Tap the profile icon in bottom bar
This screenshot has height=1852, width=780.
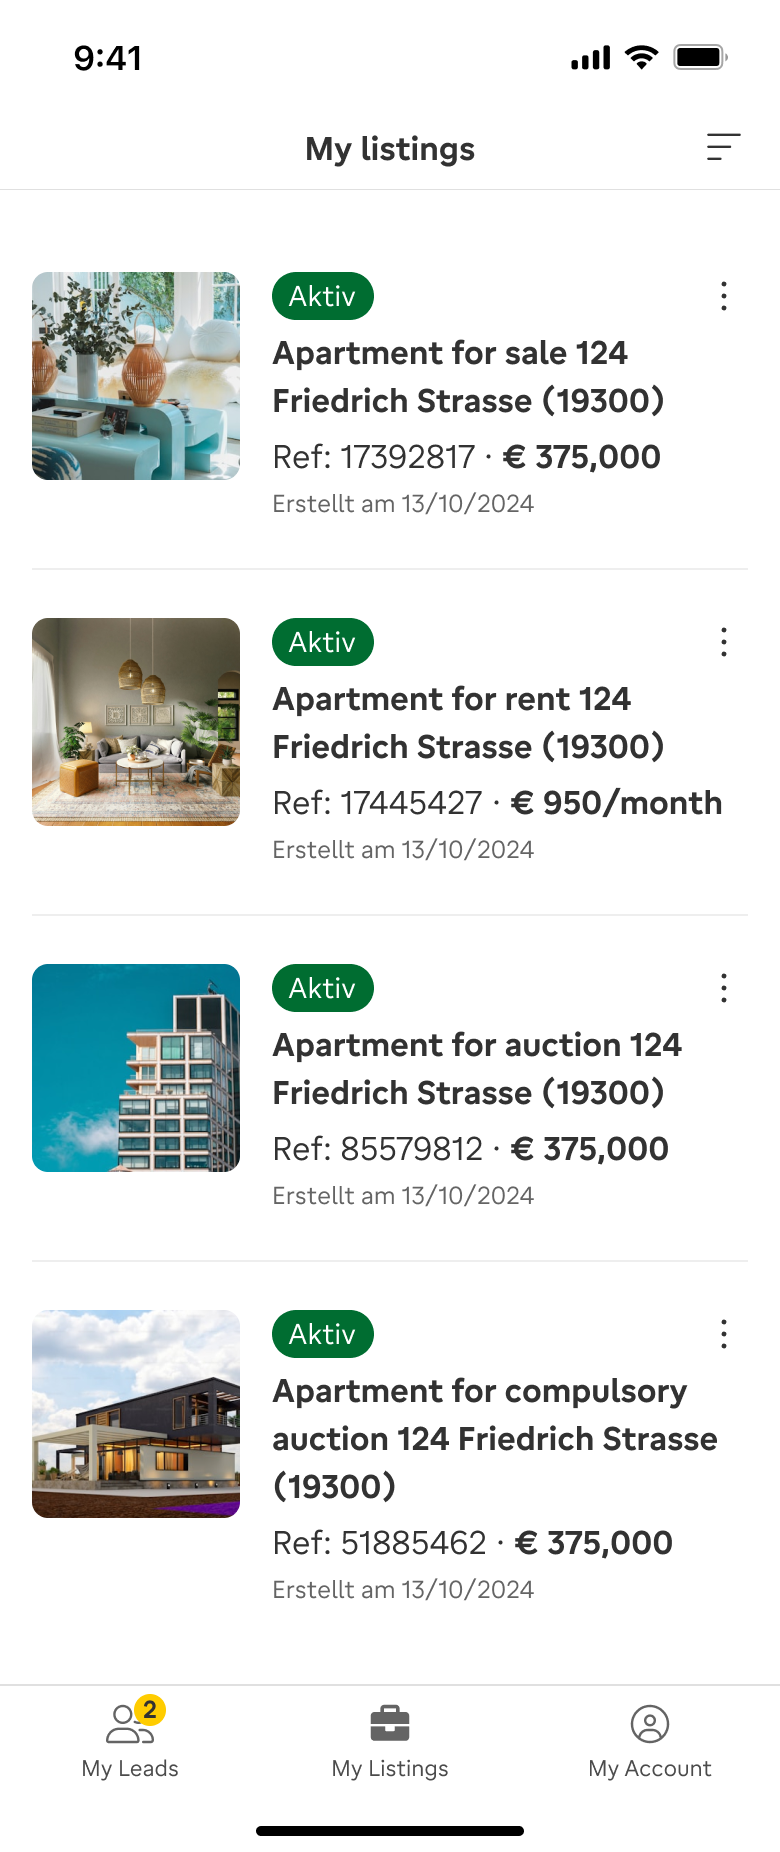click(x=650, y=1723)
